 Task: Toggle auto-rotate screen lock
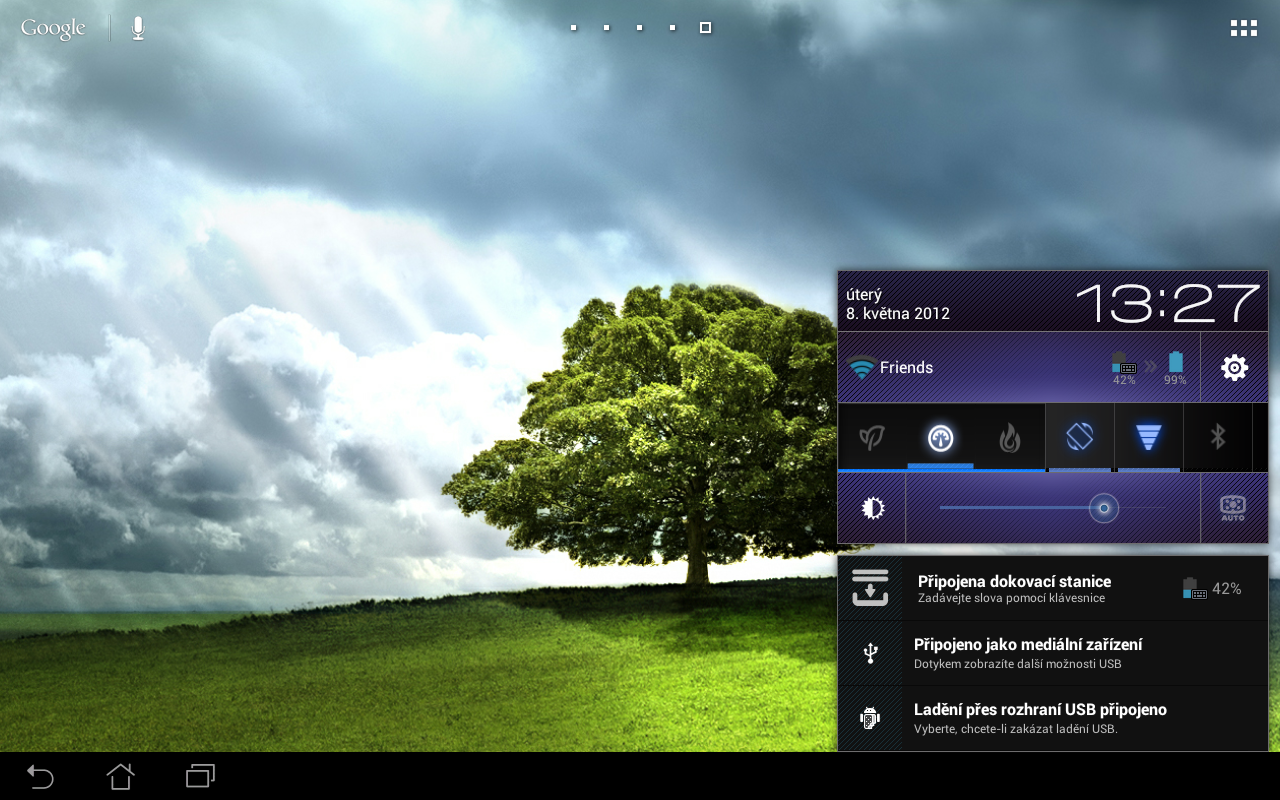(1079, 437)
